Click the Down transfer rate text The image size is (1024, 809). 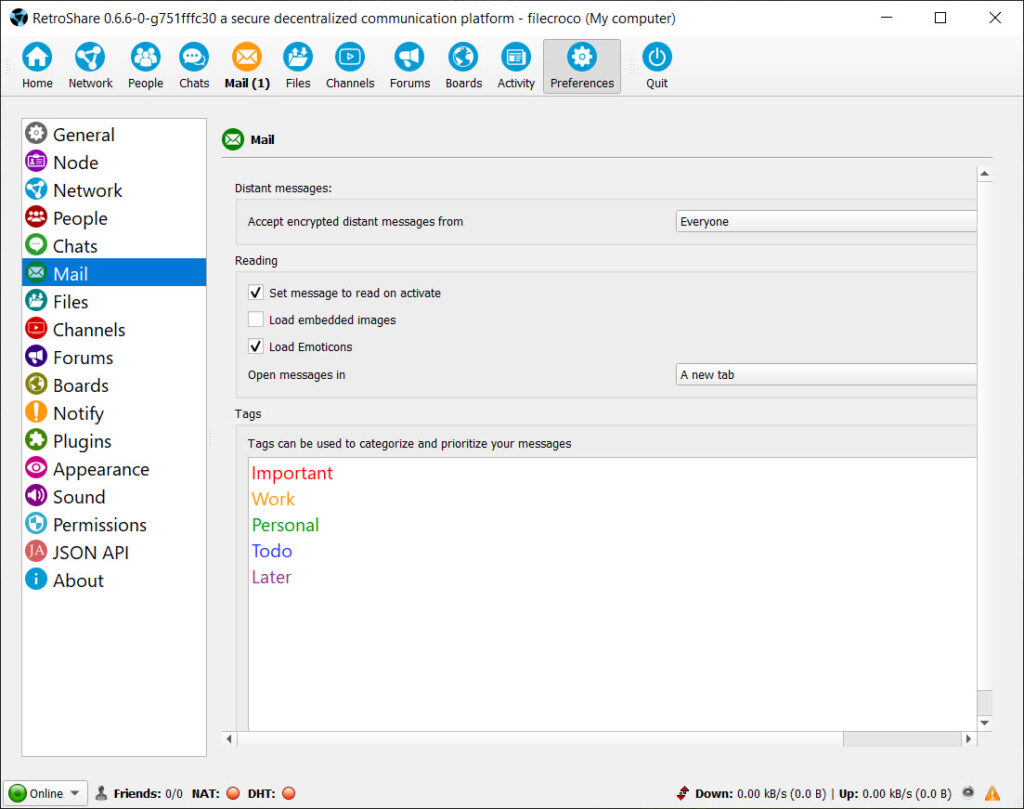pos(760,793)
